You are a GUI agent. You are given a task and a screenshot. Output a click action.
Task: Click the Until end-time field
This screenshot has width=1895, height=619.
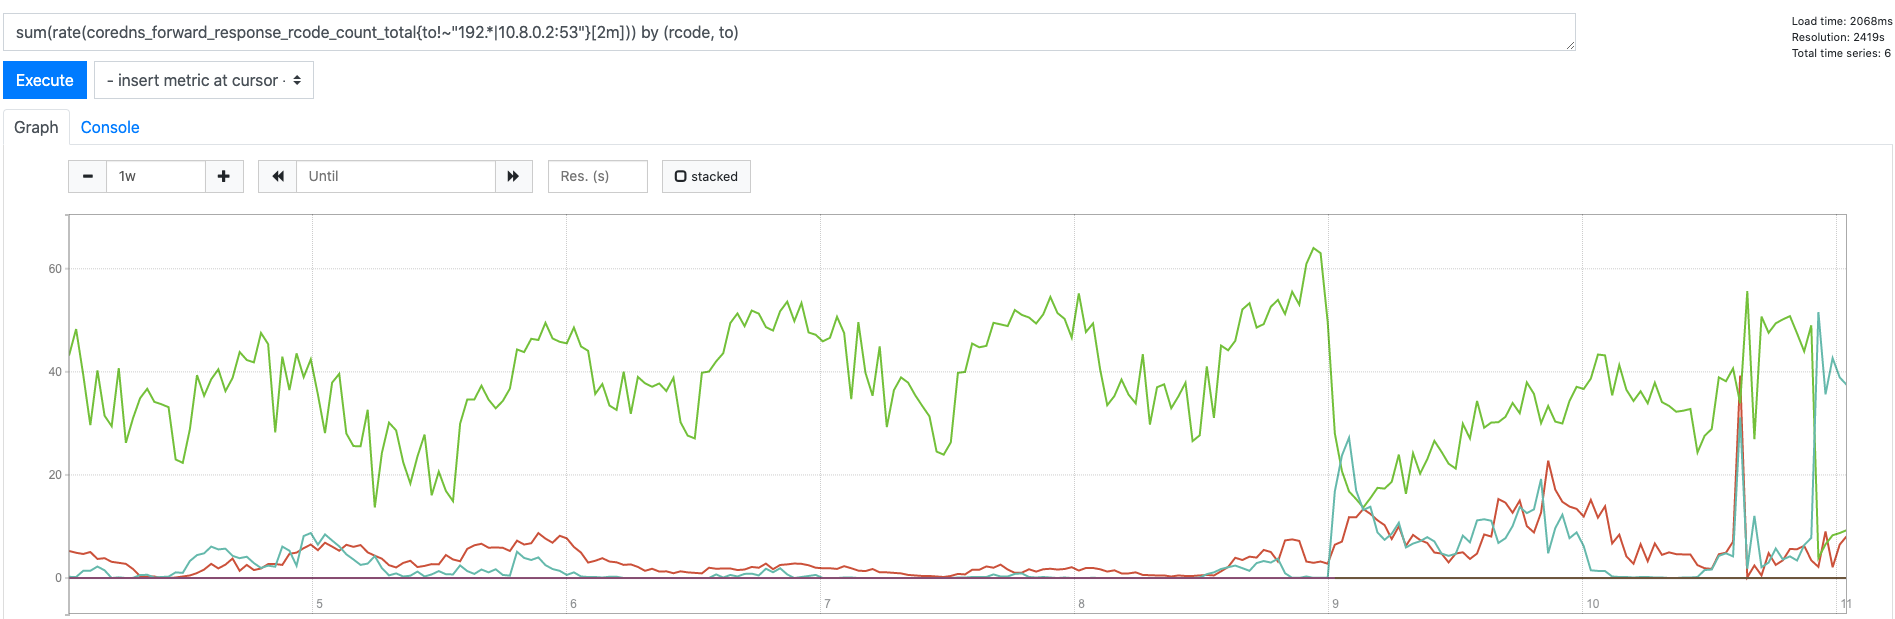[x=395, y=176]
